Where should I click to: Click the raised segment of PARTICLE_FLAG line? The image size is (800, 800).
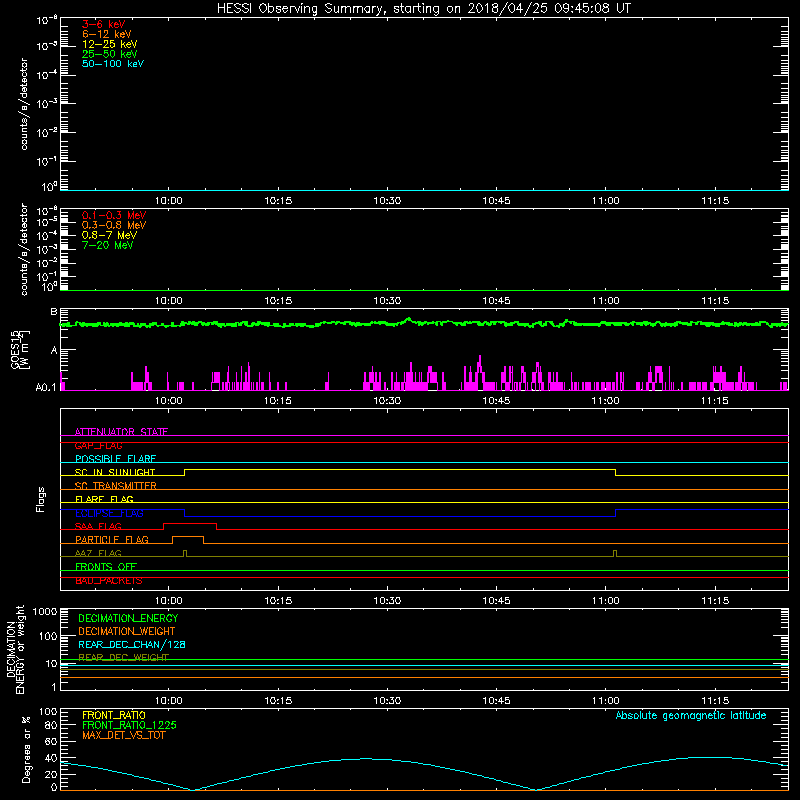[188, 537]
